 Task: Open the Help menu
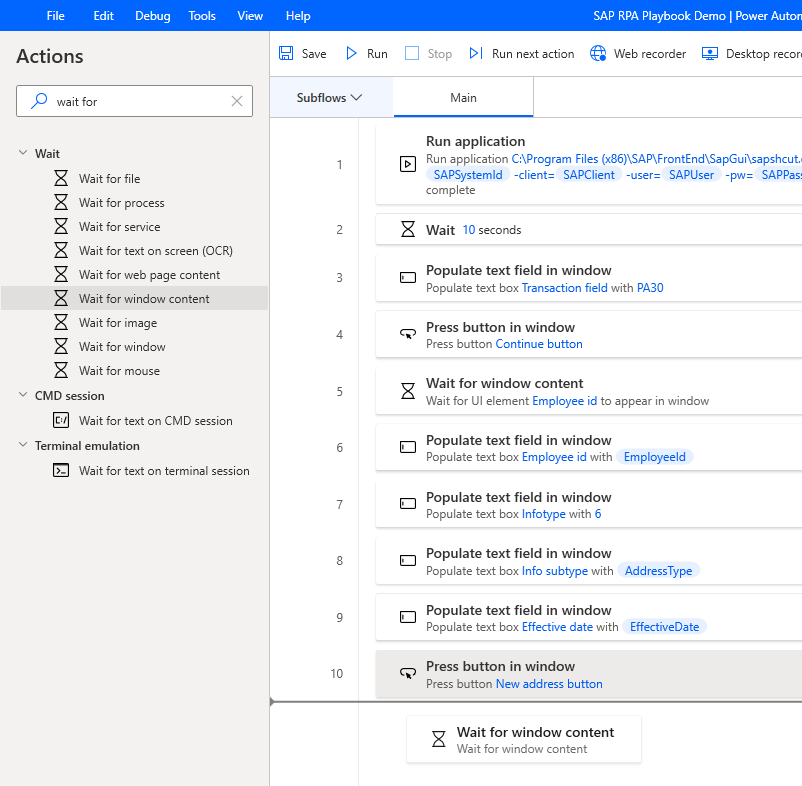(298, 16)
